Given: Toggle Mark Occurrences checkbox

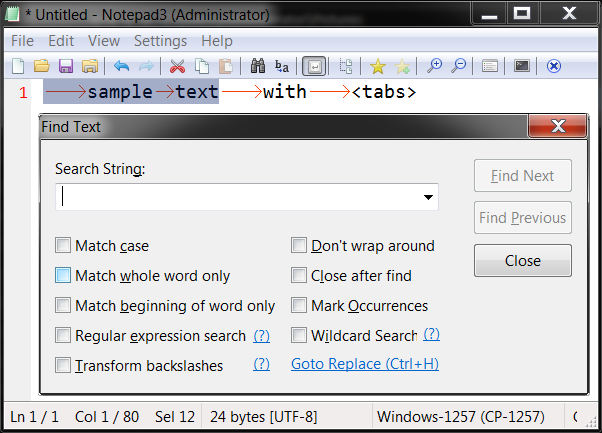Looking at the screenshot, I should 299,305.
